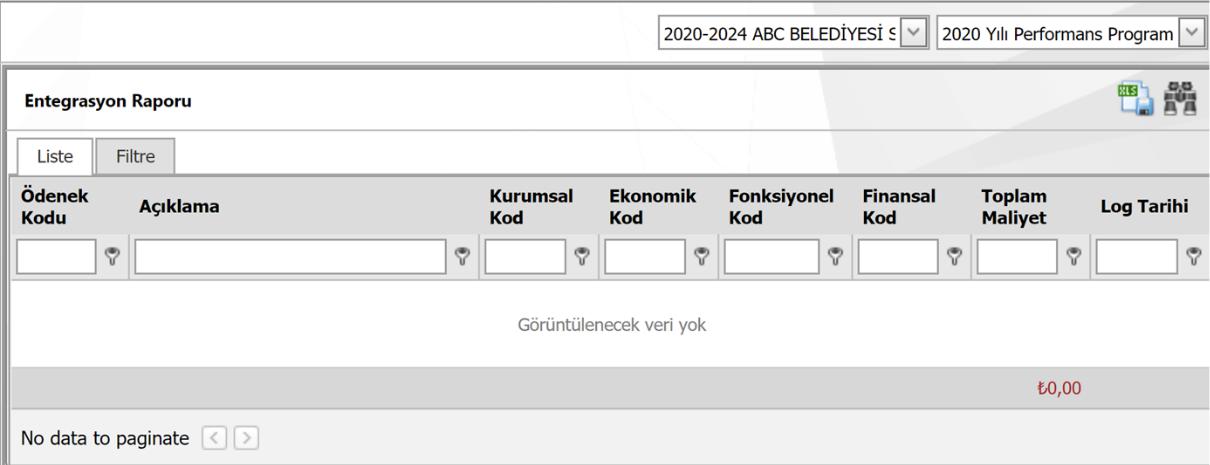Click filter icon for Açıklama column
This screenshot has height=465, width=1210.
[x=463, y=257]
